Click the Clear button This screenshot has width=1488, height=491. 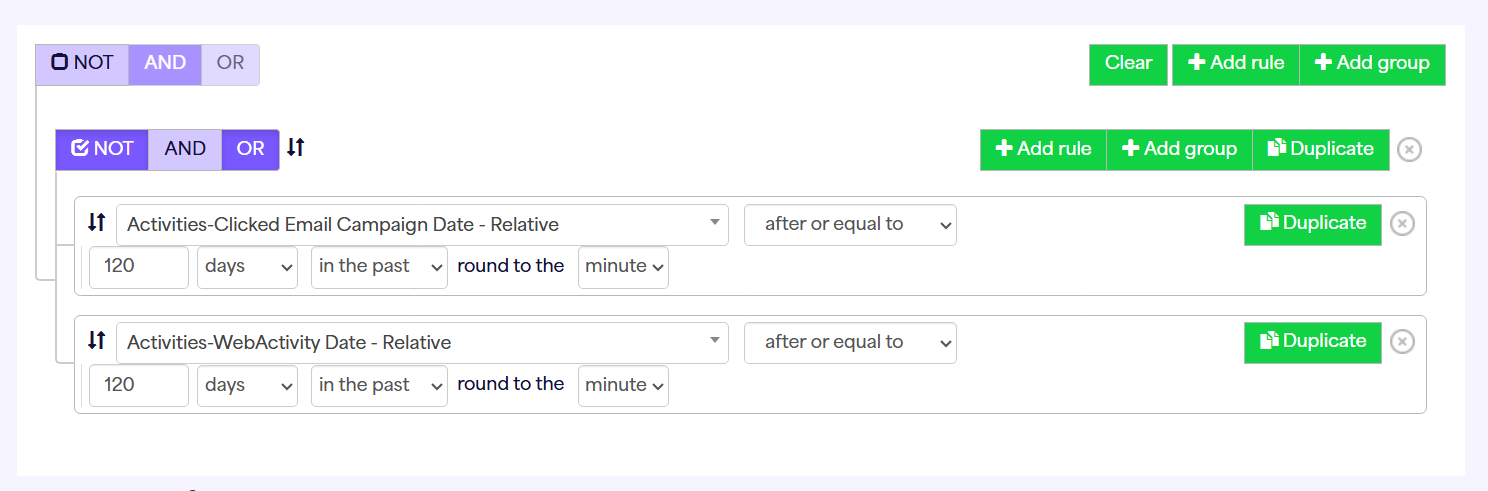1128,64
